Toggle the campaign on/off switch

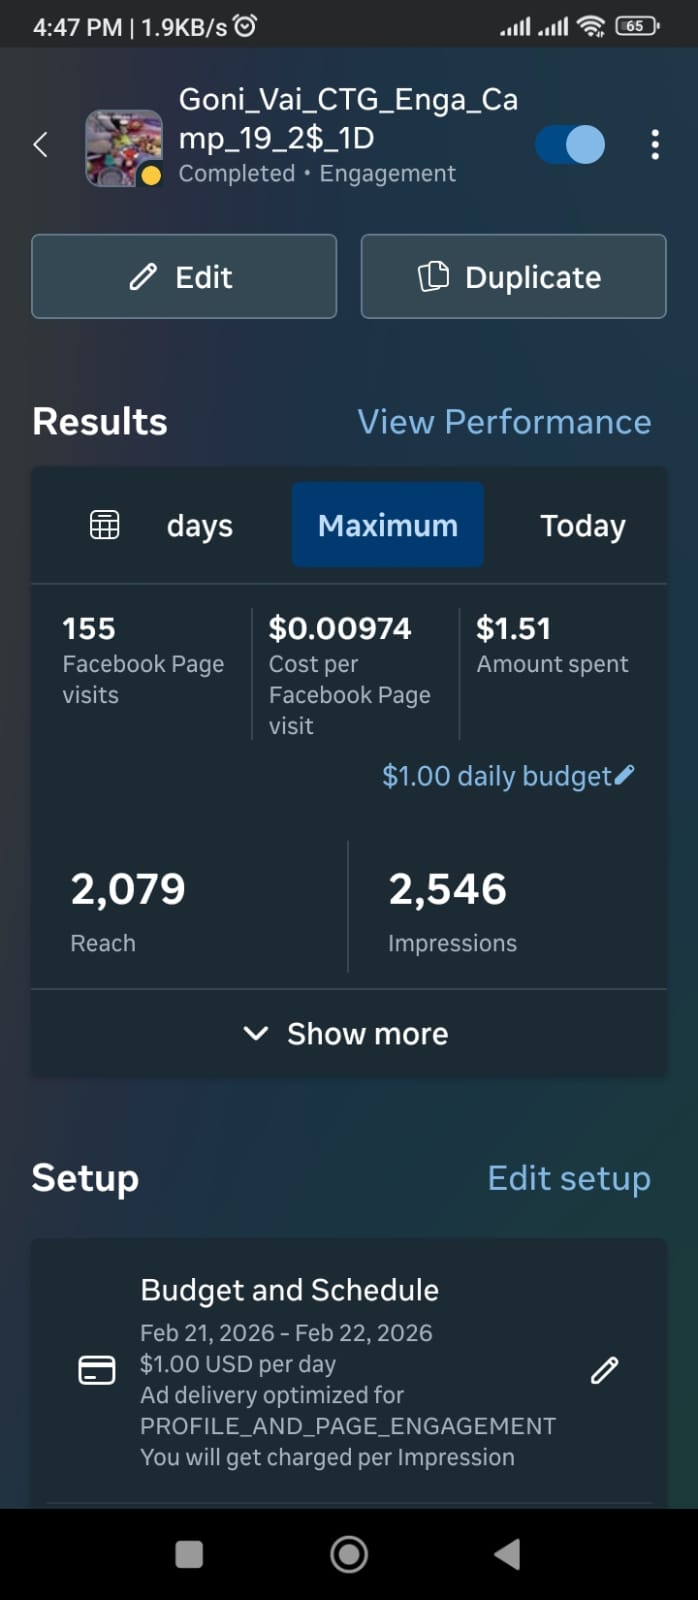click(x=570, y=145)
